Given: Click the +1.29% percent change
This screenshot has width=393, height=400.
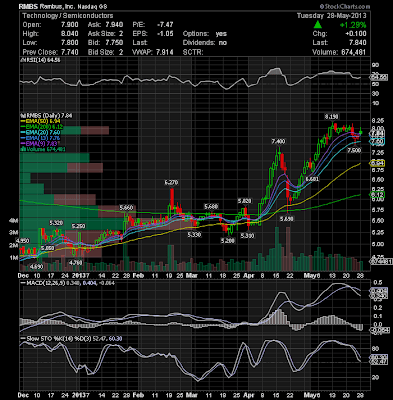Looking at the screenshot, I should pos(353,25).
